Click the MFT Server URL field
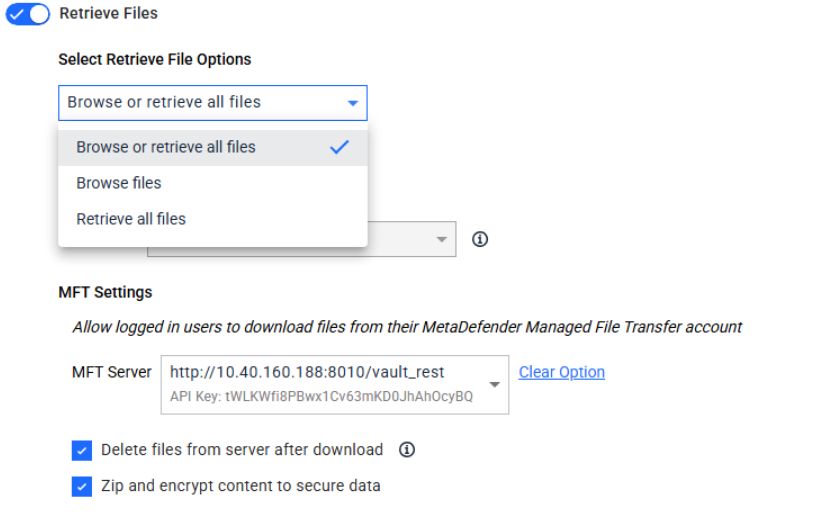Screen dimensions: 820x512 click(307, 372)
